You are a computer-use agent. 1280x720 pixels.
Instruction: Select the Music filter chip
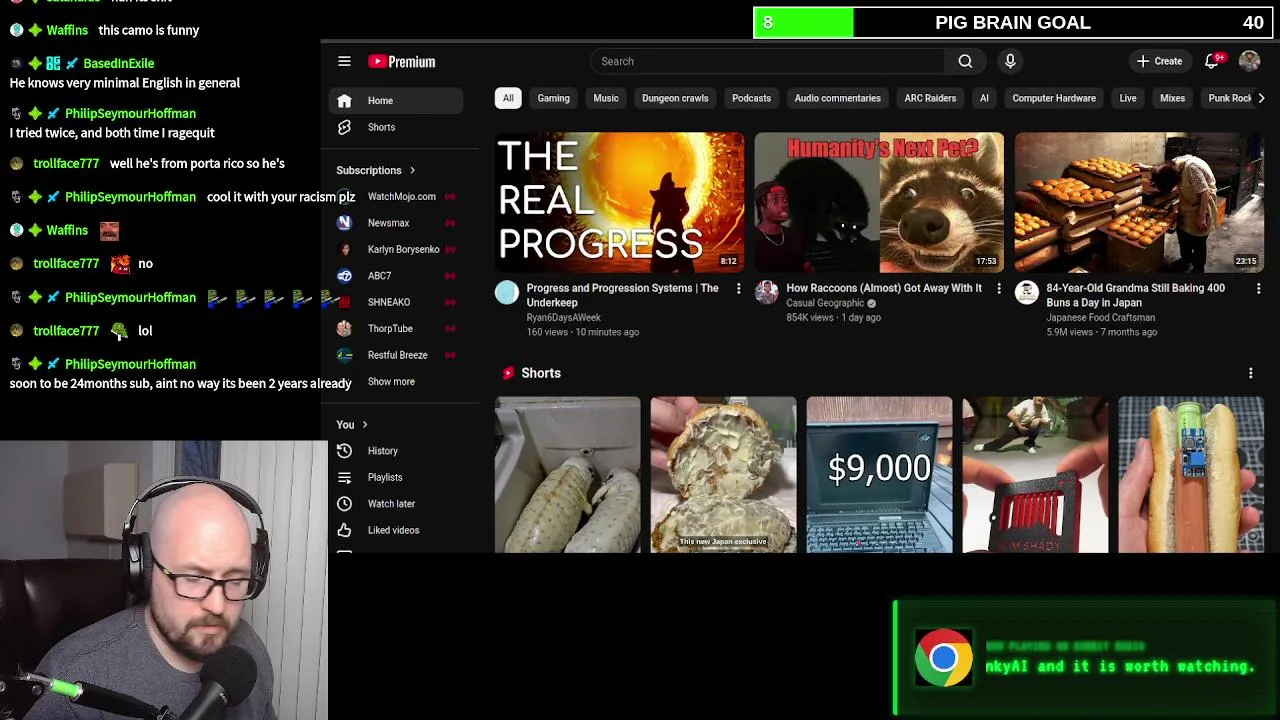pos(606,98)
